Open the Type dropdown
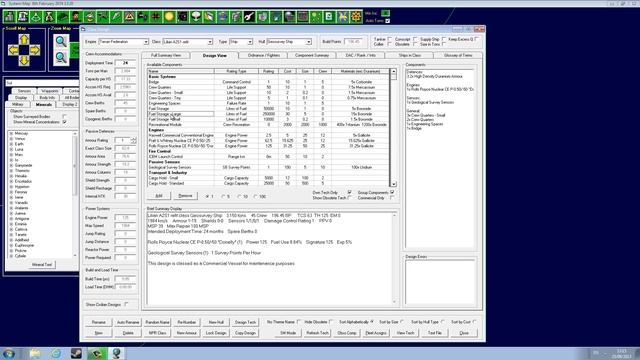The image size is (640, 360). coord(250,42)
